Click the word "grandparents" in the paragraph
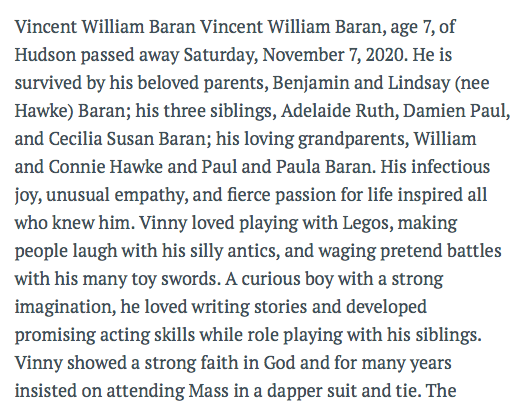This screenshot has height=407, width=526. 351,140
